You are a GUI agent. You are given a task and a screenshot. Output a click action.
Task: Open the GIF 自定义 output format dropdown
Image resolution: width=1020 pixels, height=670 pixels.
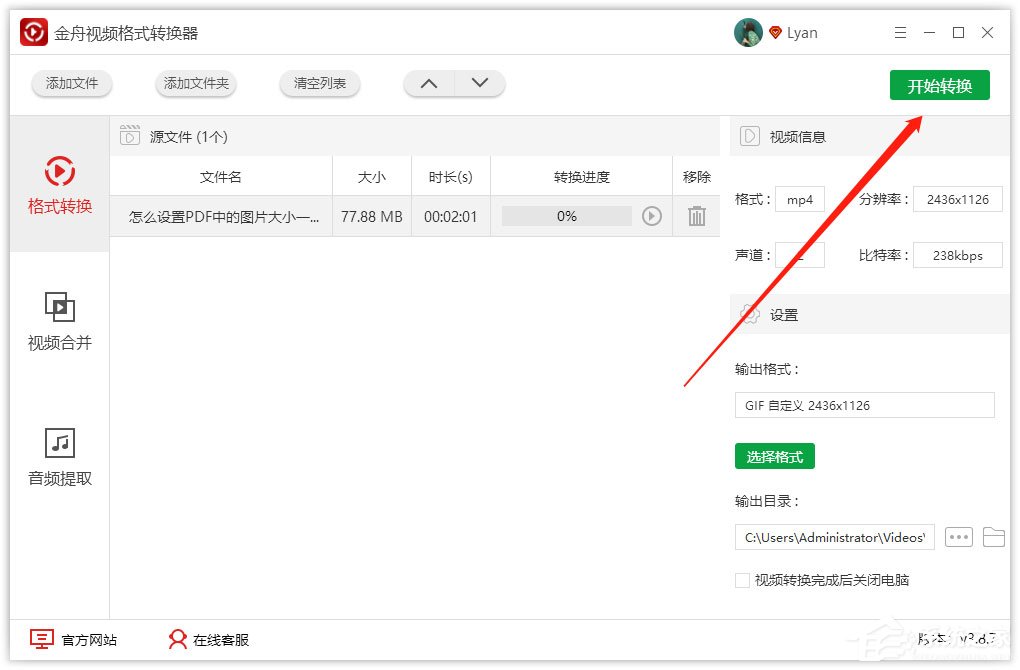[x=864, y=405]
